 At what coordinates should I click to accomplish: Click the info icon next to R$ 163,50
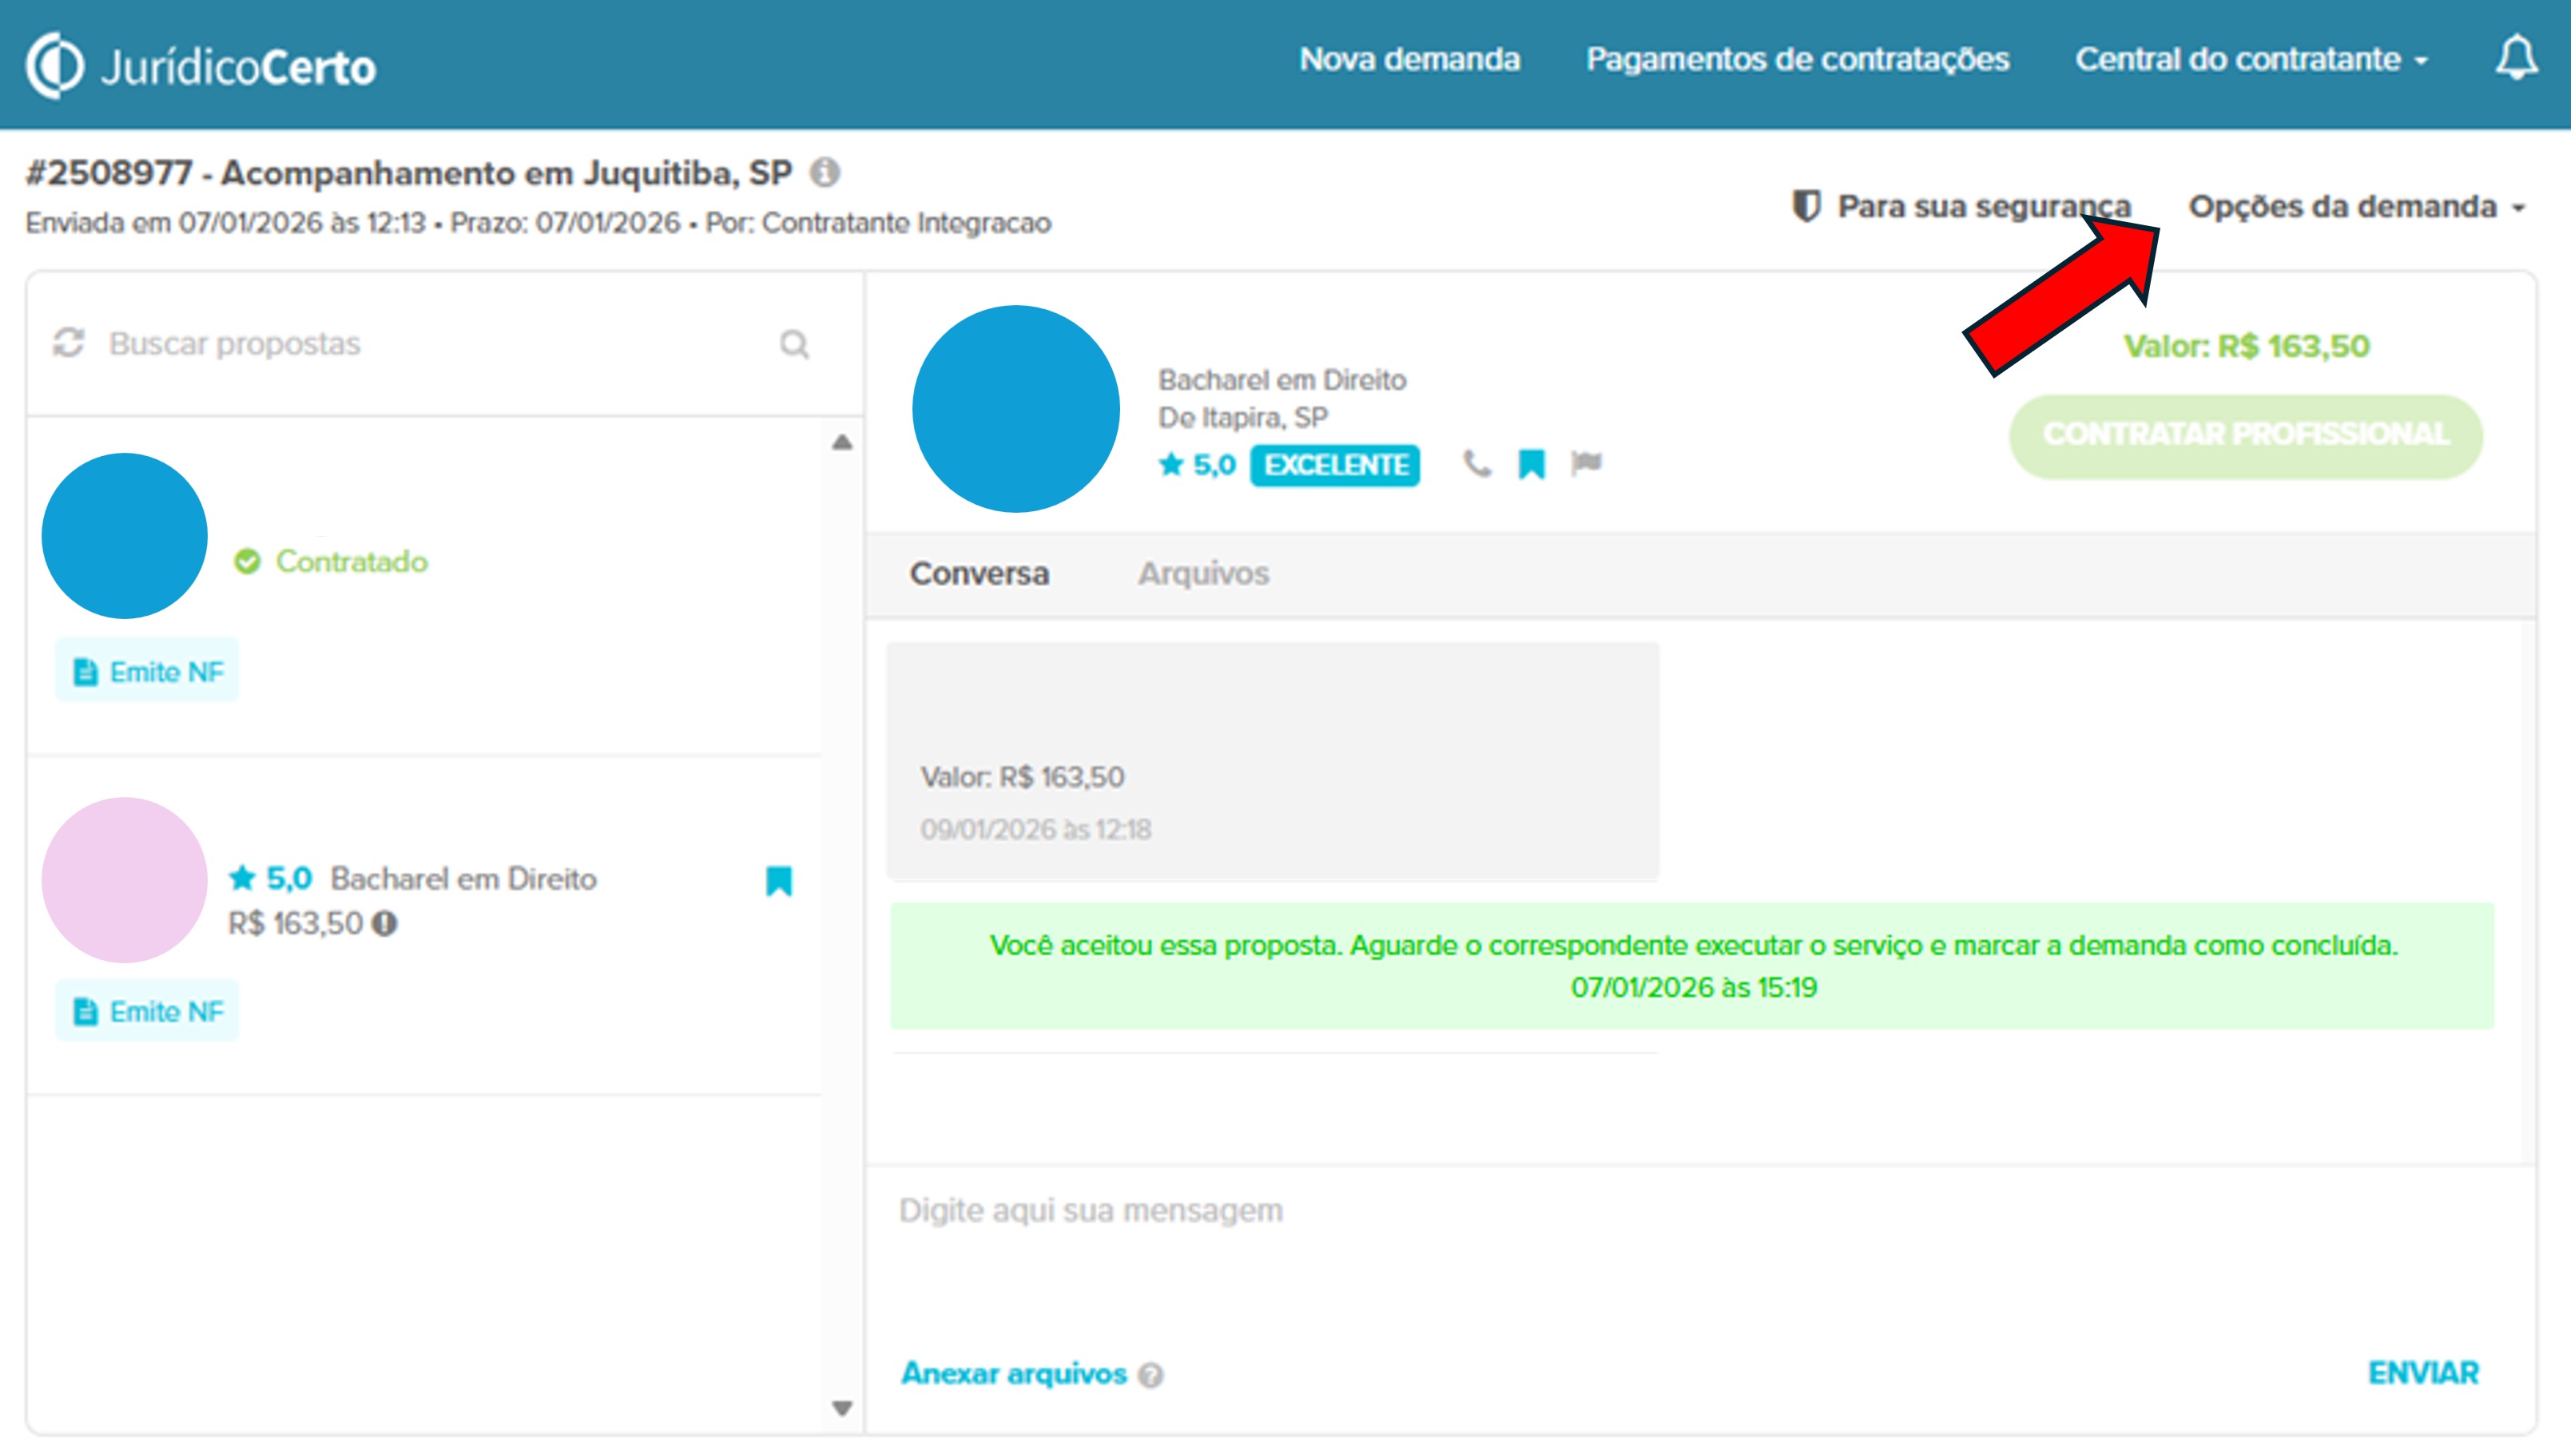(x=385, y=923)
